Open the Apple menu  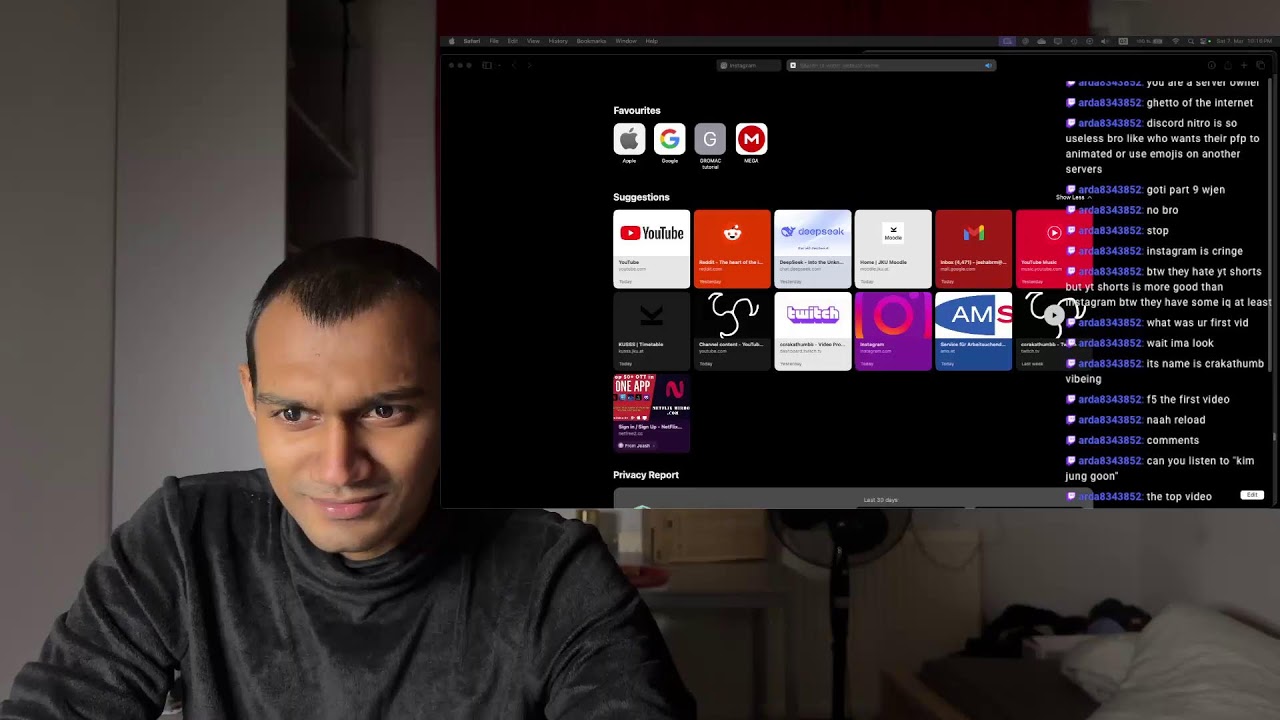pyautogui.click(x=452, y=41)
